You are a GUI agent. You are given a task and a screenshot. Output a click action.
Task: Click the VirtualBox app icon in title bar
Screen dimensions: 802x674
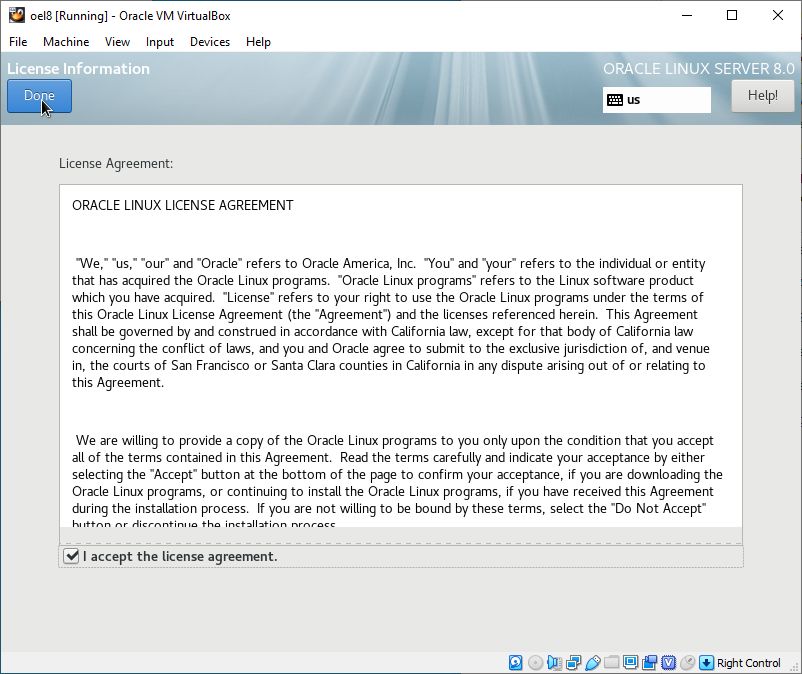[16, 15]
